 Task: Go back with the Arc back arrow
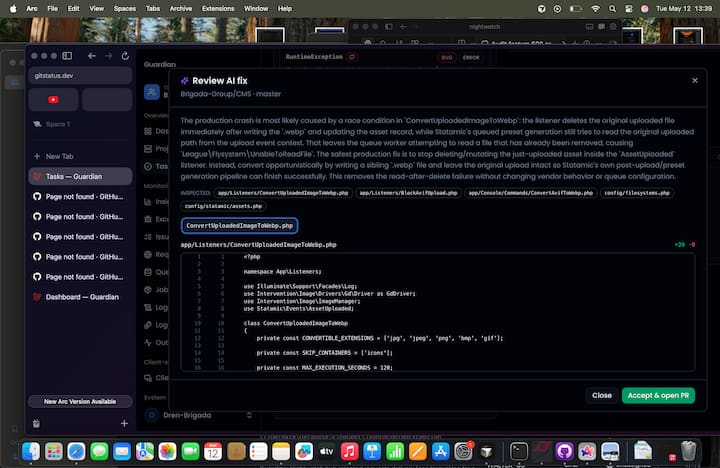(92, 56)
